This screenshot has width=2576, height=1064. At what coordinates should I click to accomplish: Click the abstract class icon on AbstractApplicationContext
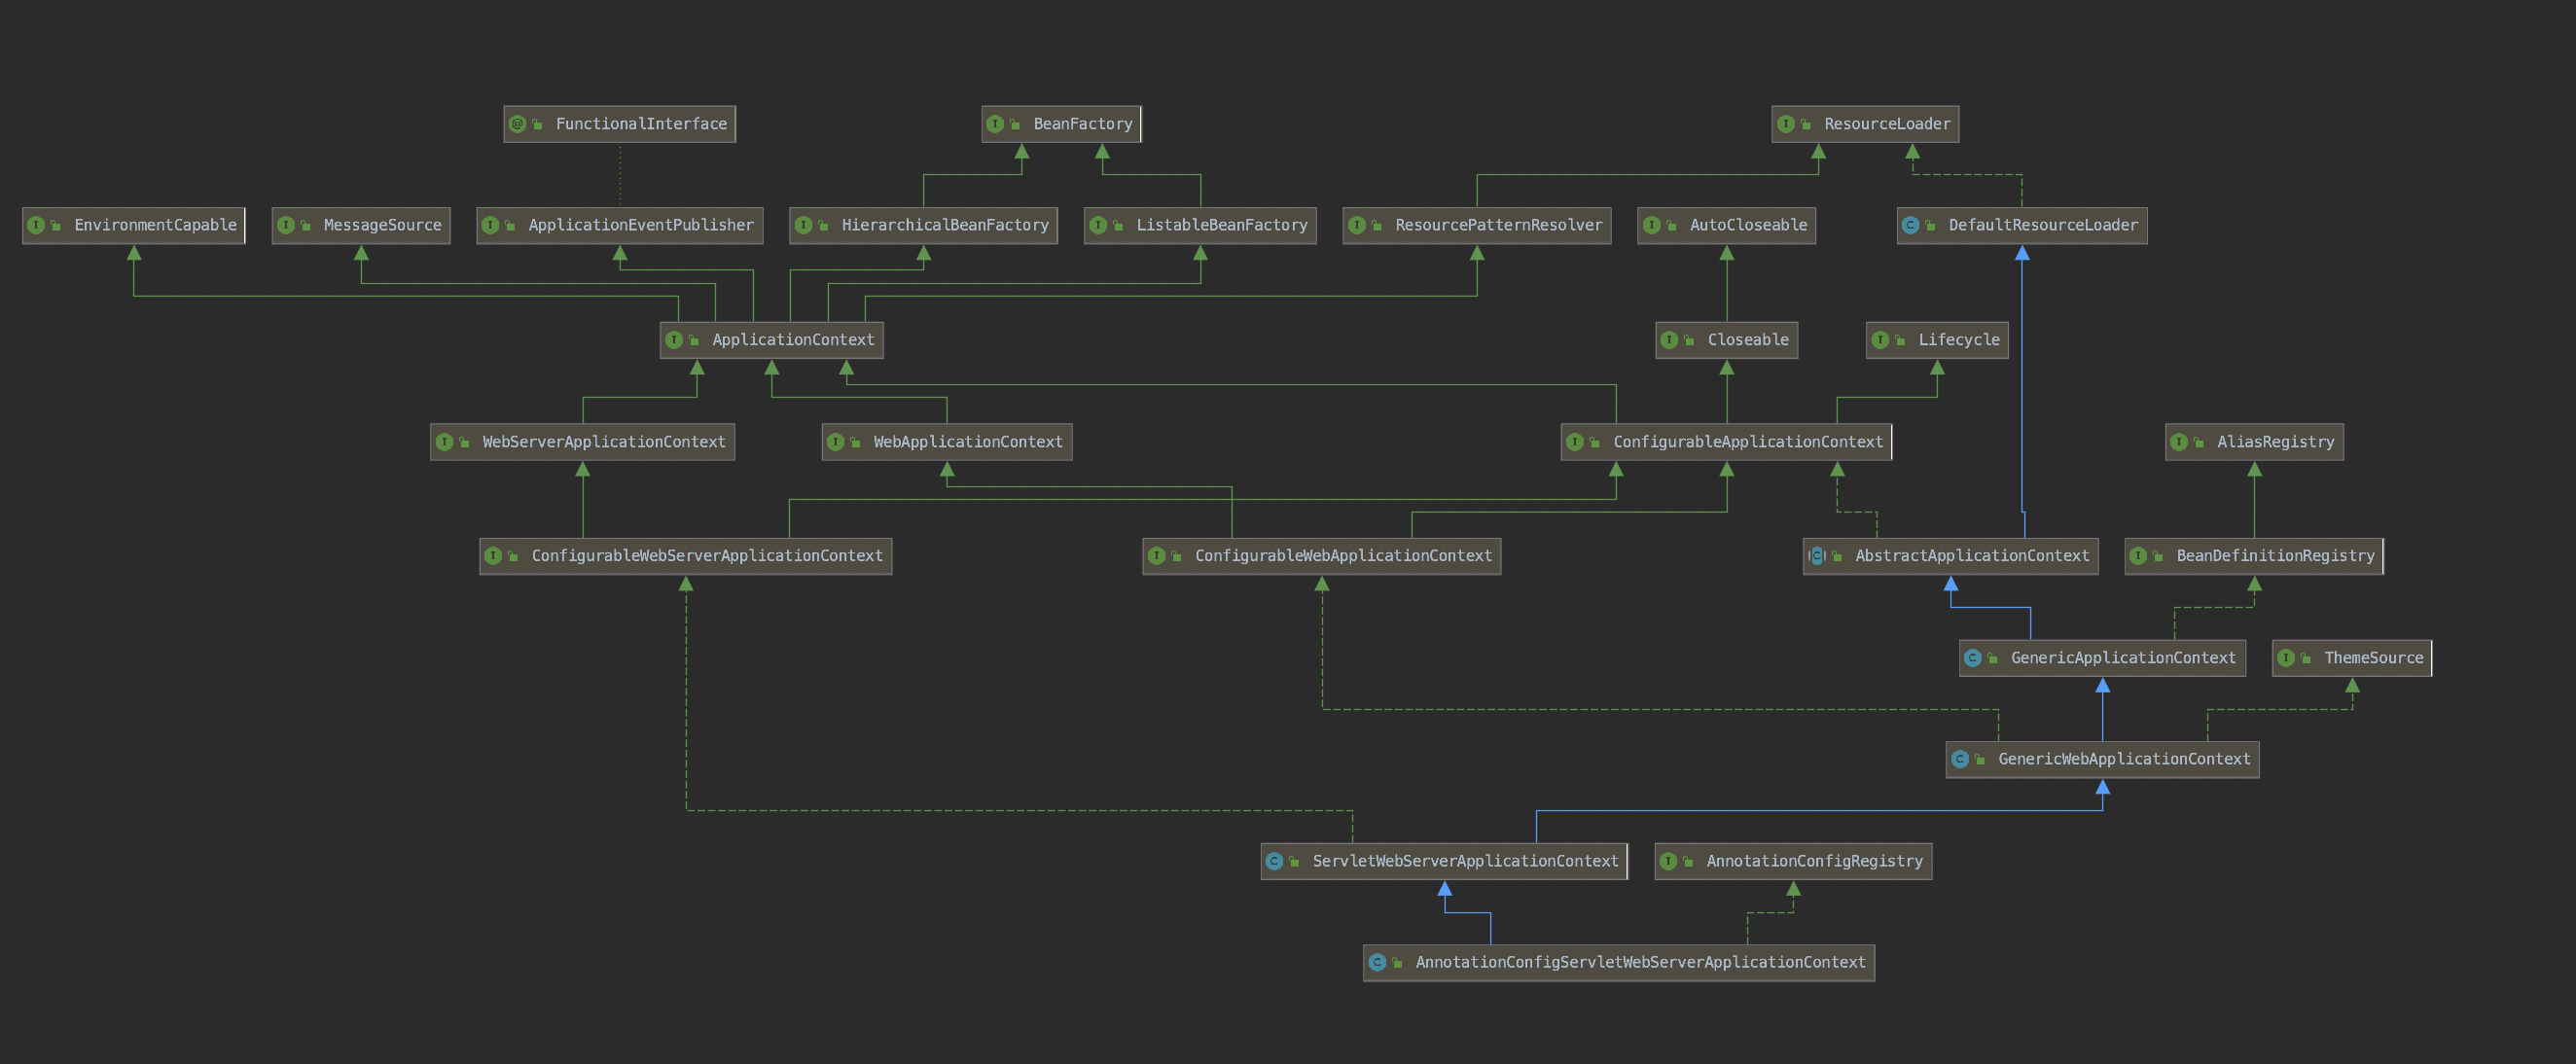[x=1817, y=556]
